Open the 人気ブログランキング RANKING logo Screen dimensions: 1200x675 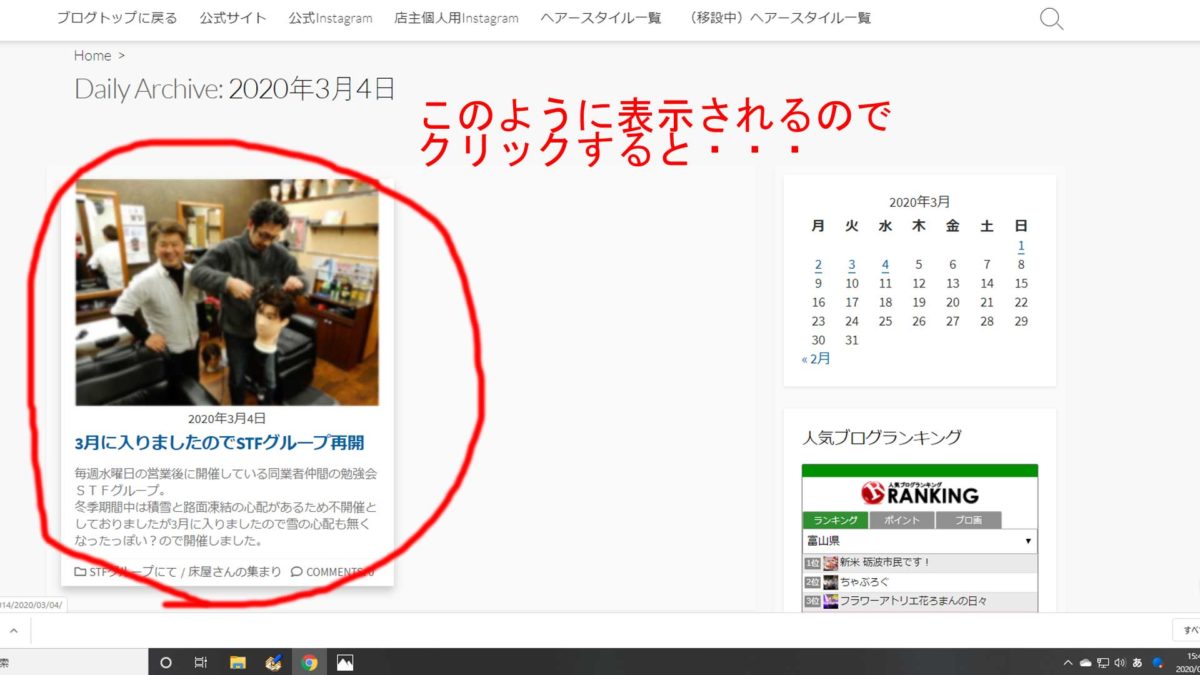[x=919, y=492]
